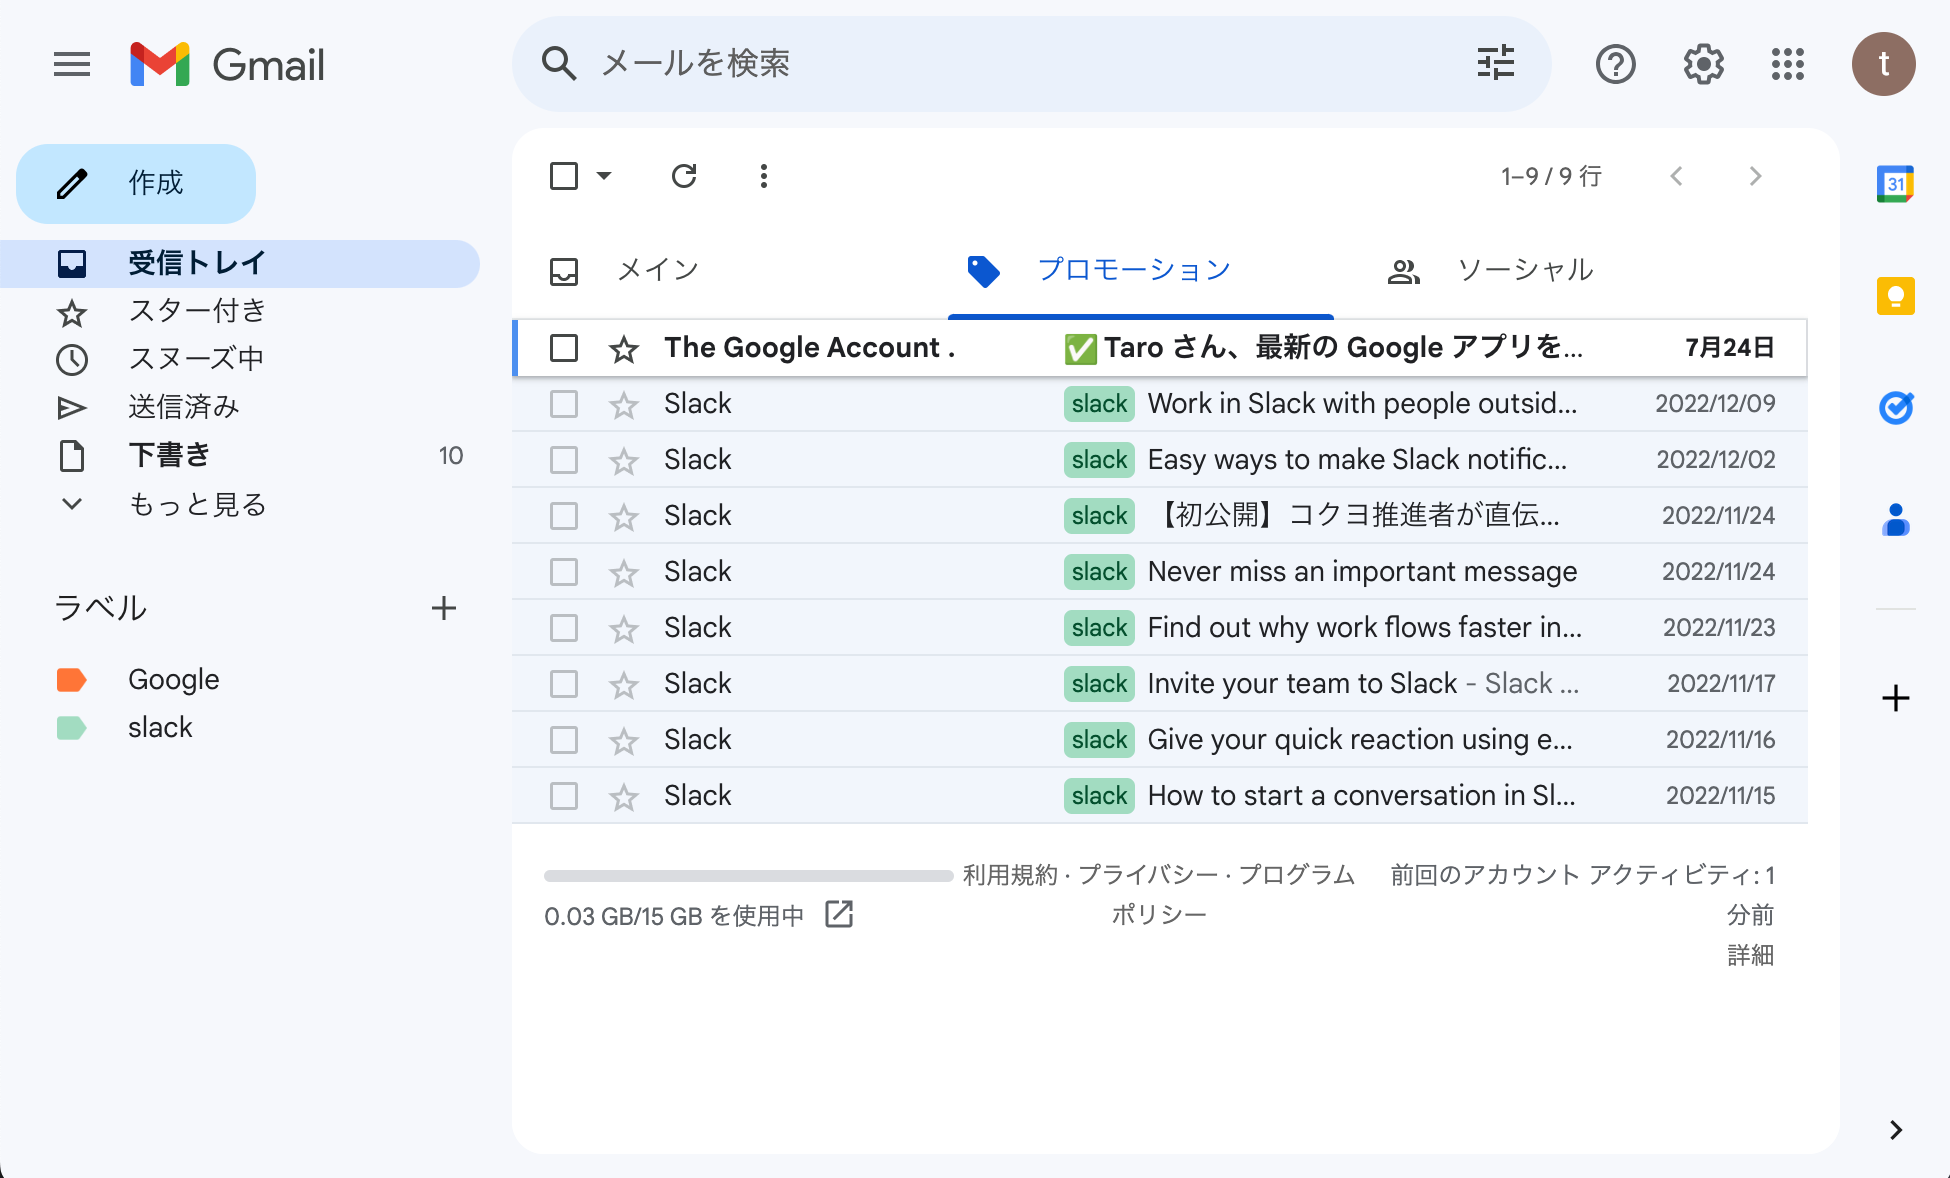Check the 'Never miss an important message' email

click(x=564, y=572)
